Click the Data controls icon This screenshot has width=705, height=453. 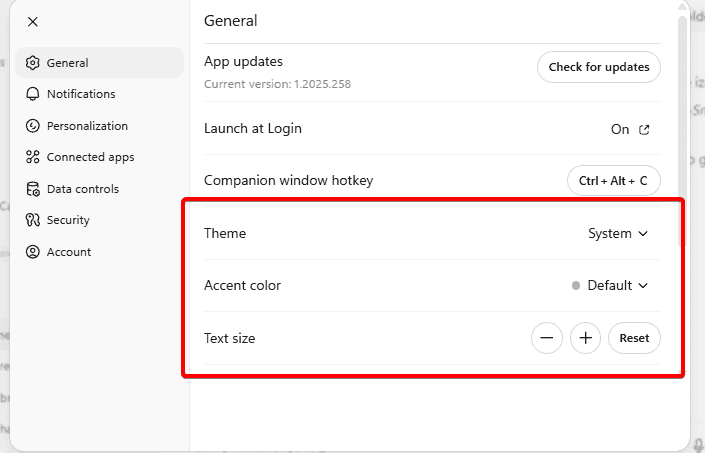33,189
